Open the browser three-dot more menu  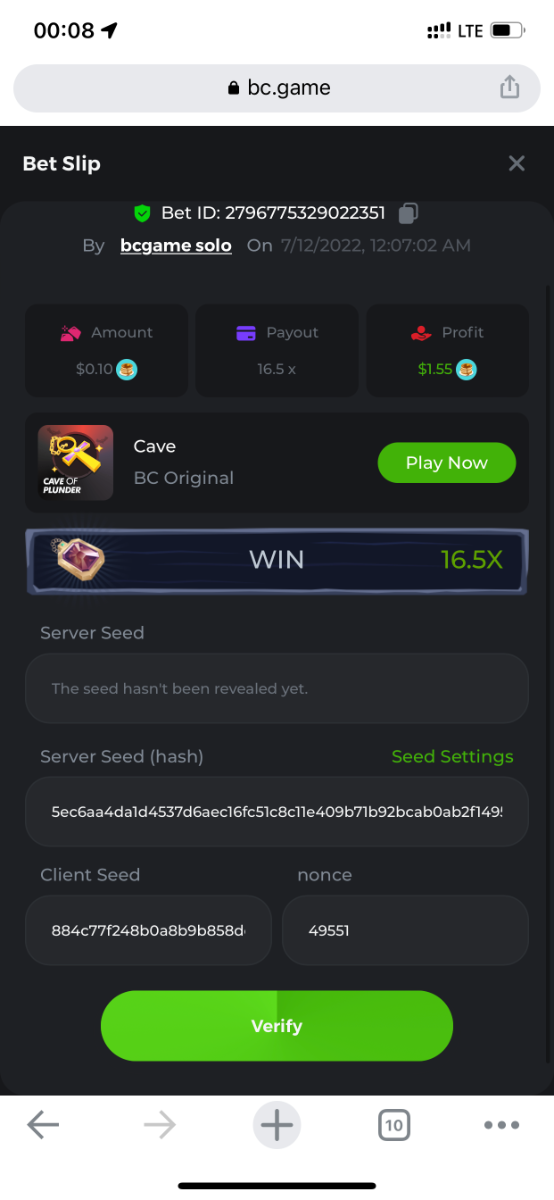tap(501, 1125)
